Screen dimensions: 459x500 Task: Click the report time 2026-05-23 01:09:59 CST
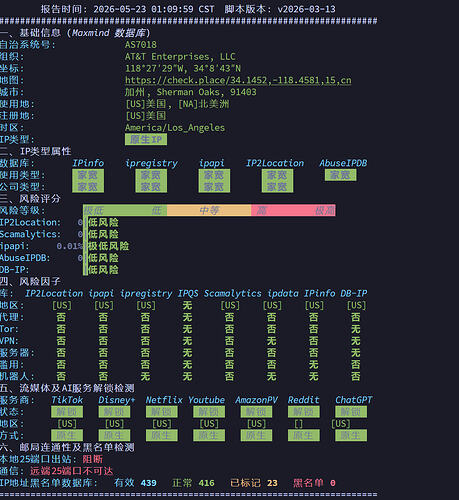click(154, 9)
